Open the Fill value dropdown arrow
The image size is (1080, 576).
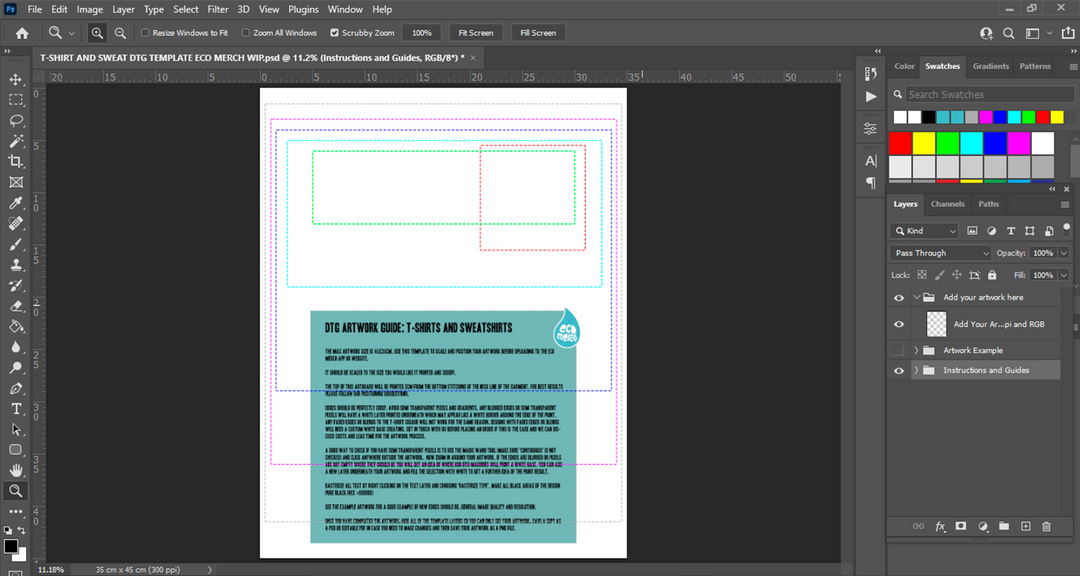[x=1064, y=275]
